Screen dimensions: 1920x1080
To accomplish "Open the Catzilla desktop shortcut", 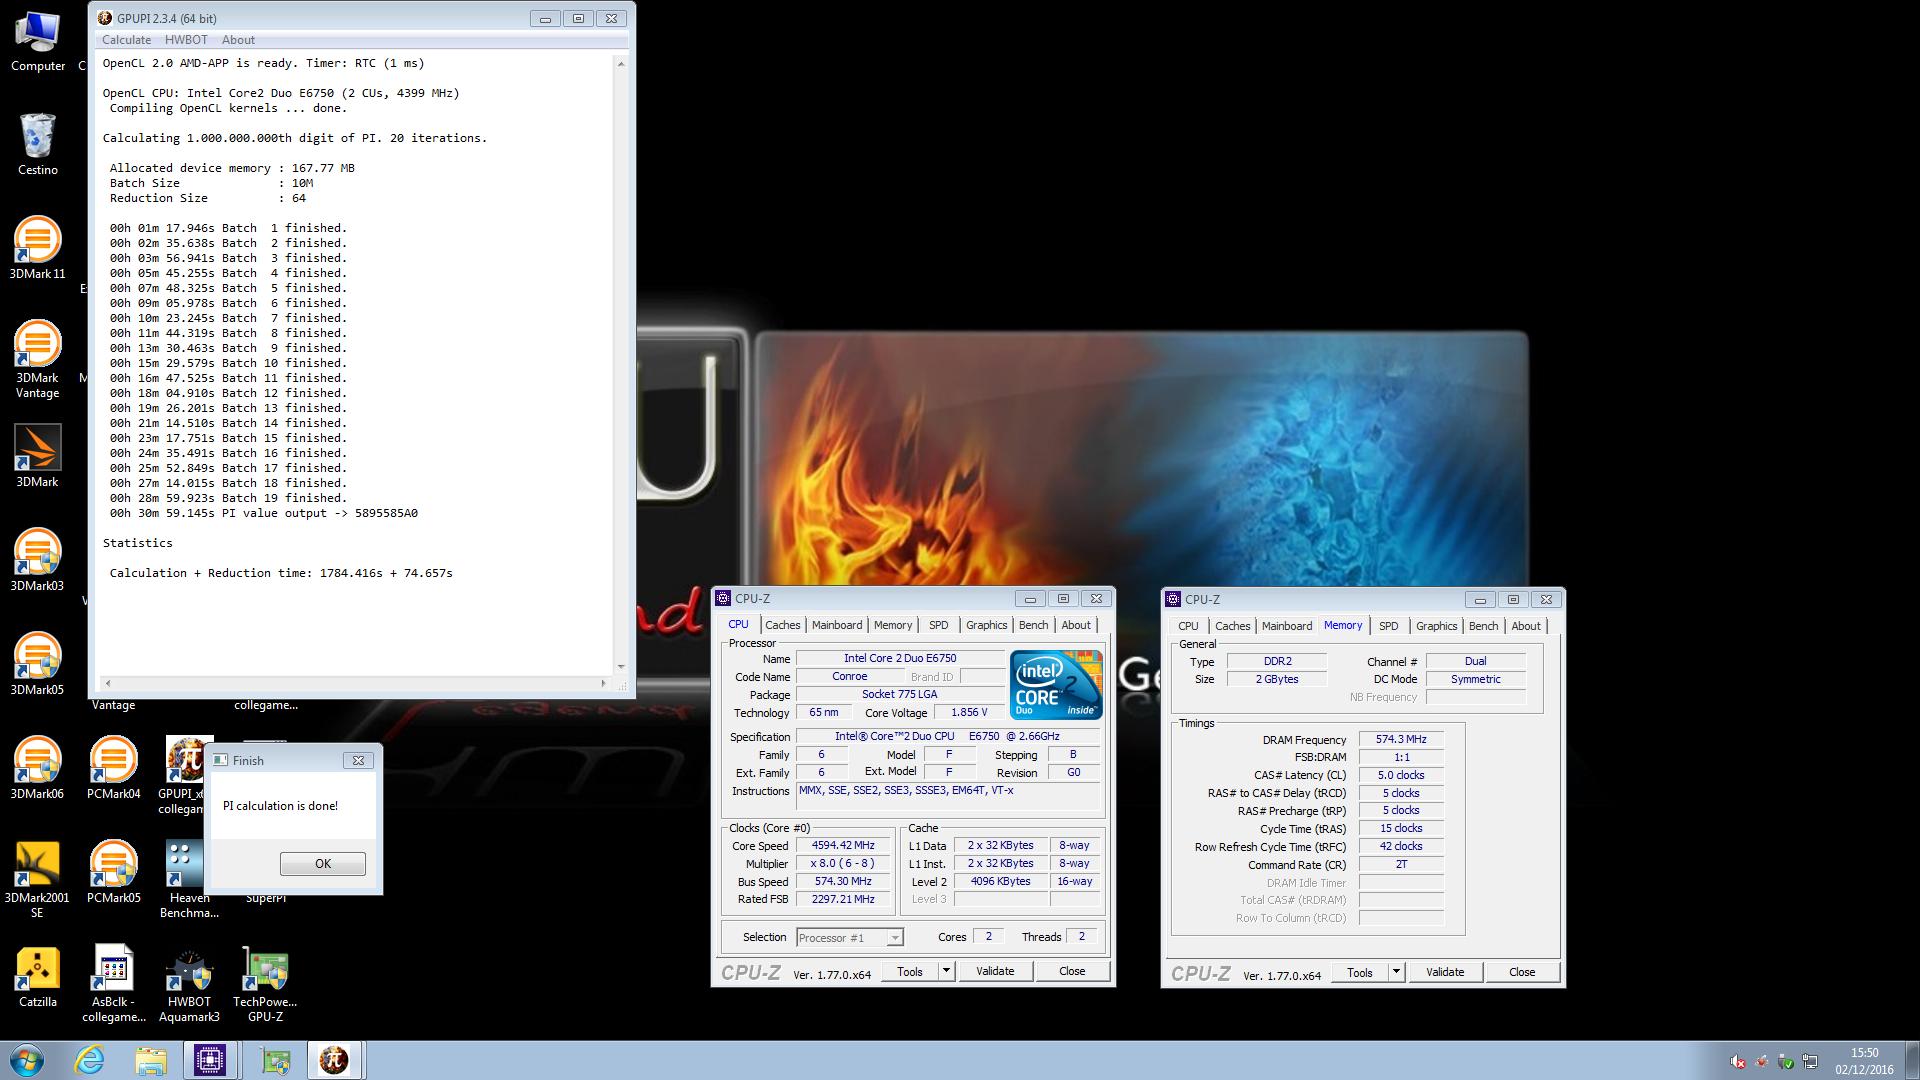I will click(x=38, y=976).
